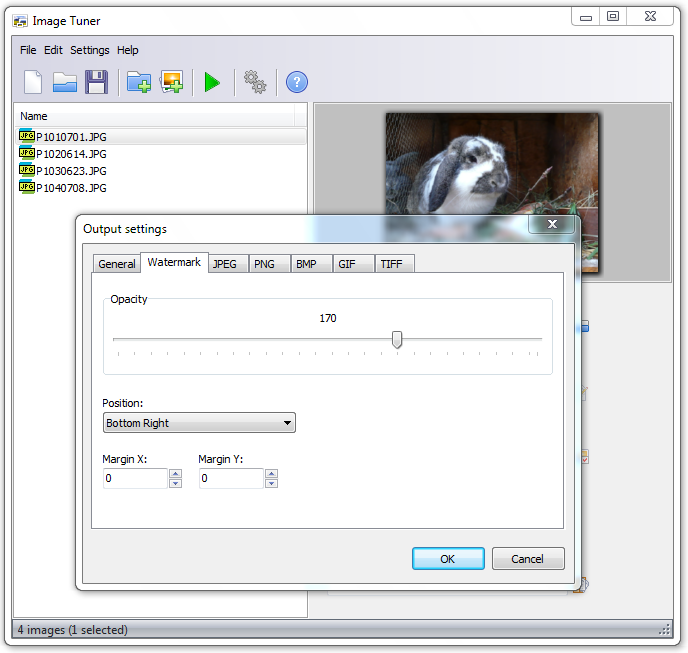
Task: Close the Image Tuner window
Action: (650, 17)
